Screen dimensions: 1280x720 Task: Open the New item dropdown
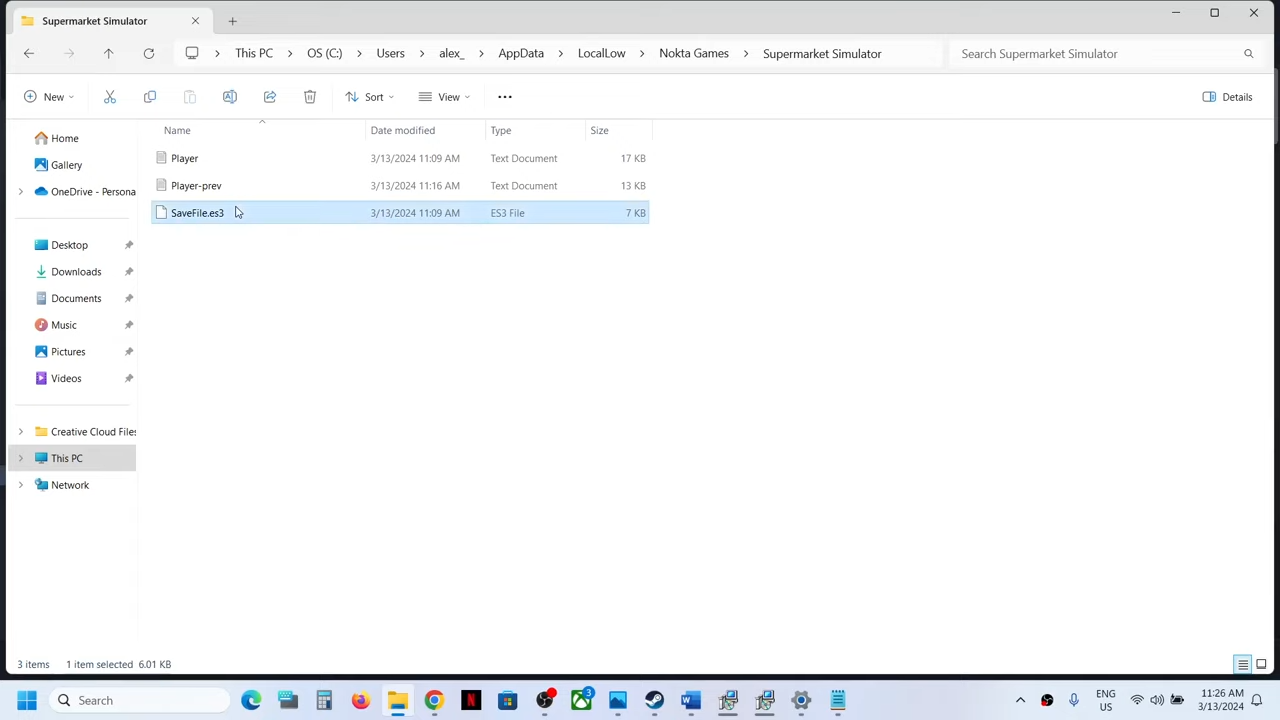click(49, 97)
